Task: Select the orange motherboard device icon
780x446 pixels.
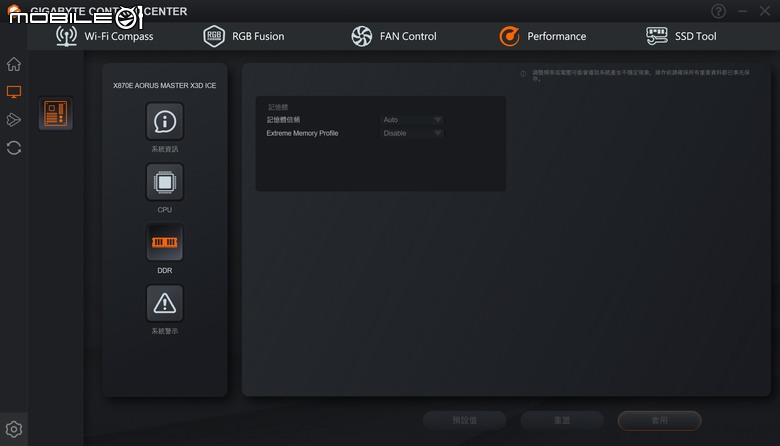Action: pyautogui.click(x=56, y=113)
